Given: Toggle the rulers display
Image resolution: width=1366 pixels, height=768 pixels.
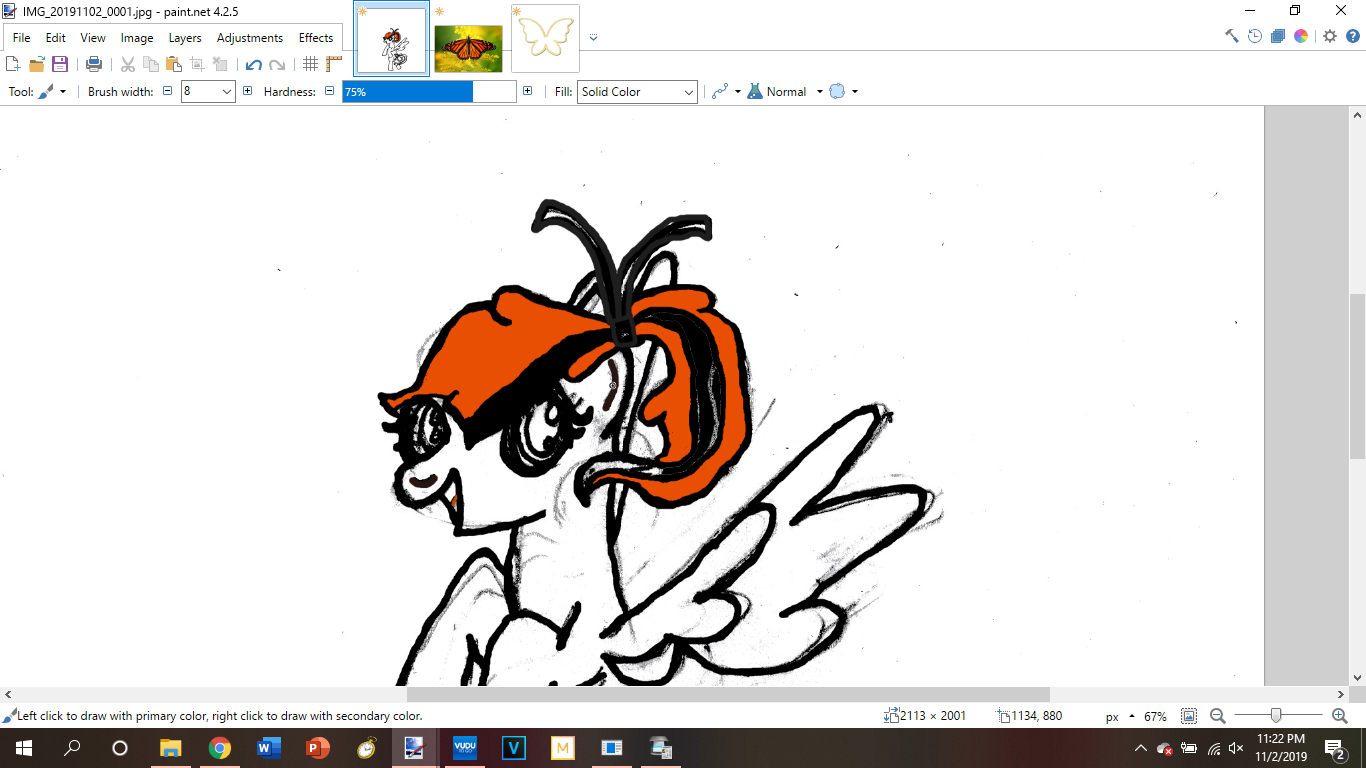Looking at the screenshot, I should tap(333, 64).
